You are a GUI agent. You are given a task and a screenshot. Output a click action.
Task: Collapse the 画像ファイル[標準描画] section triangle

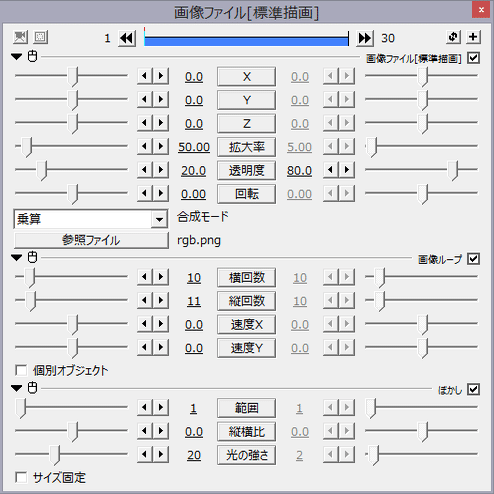(x=16, y=57)
